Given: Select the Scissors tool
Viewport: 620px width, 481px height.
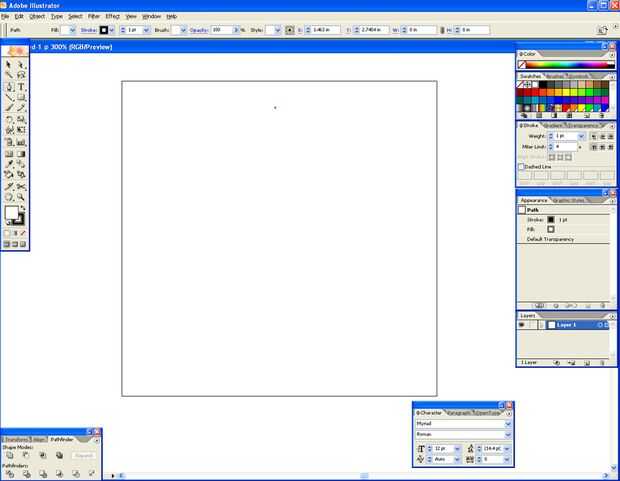Looking at the screenshot, I should pyautogui.click(x=21, y=187).
